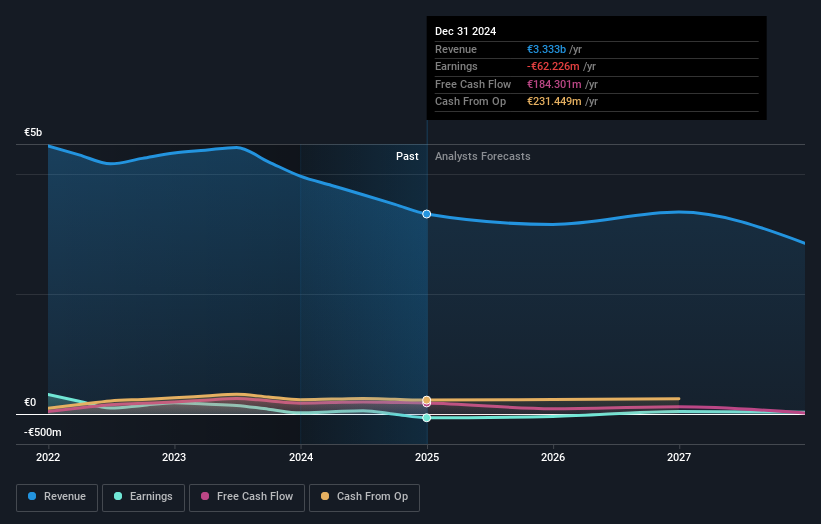
Task: Select the 2025 x-axis label
Action: pos(427,458)
